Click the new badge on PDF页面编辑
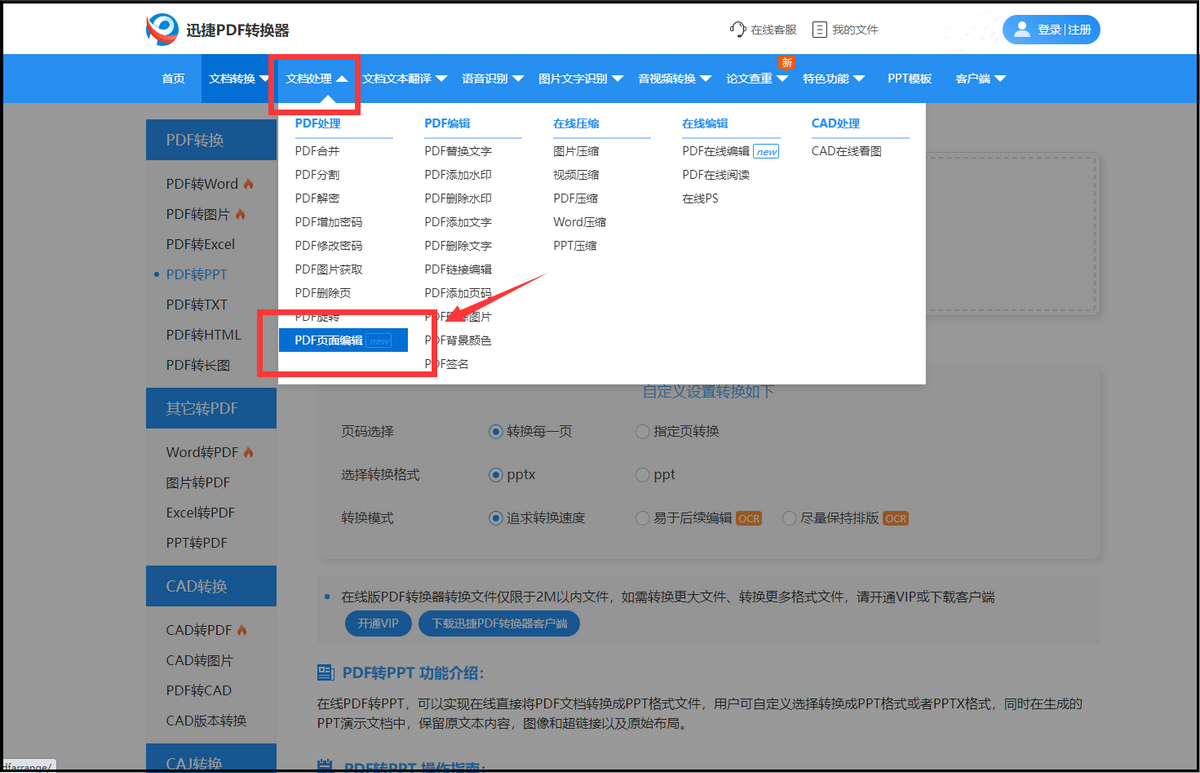Viewport: 1200px width, 773px height. pos(380,340)
